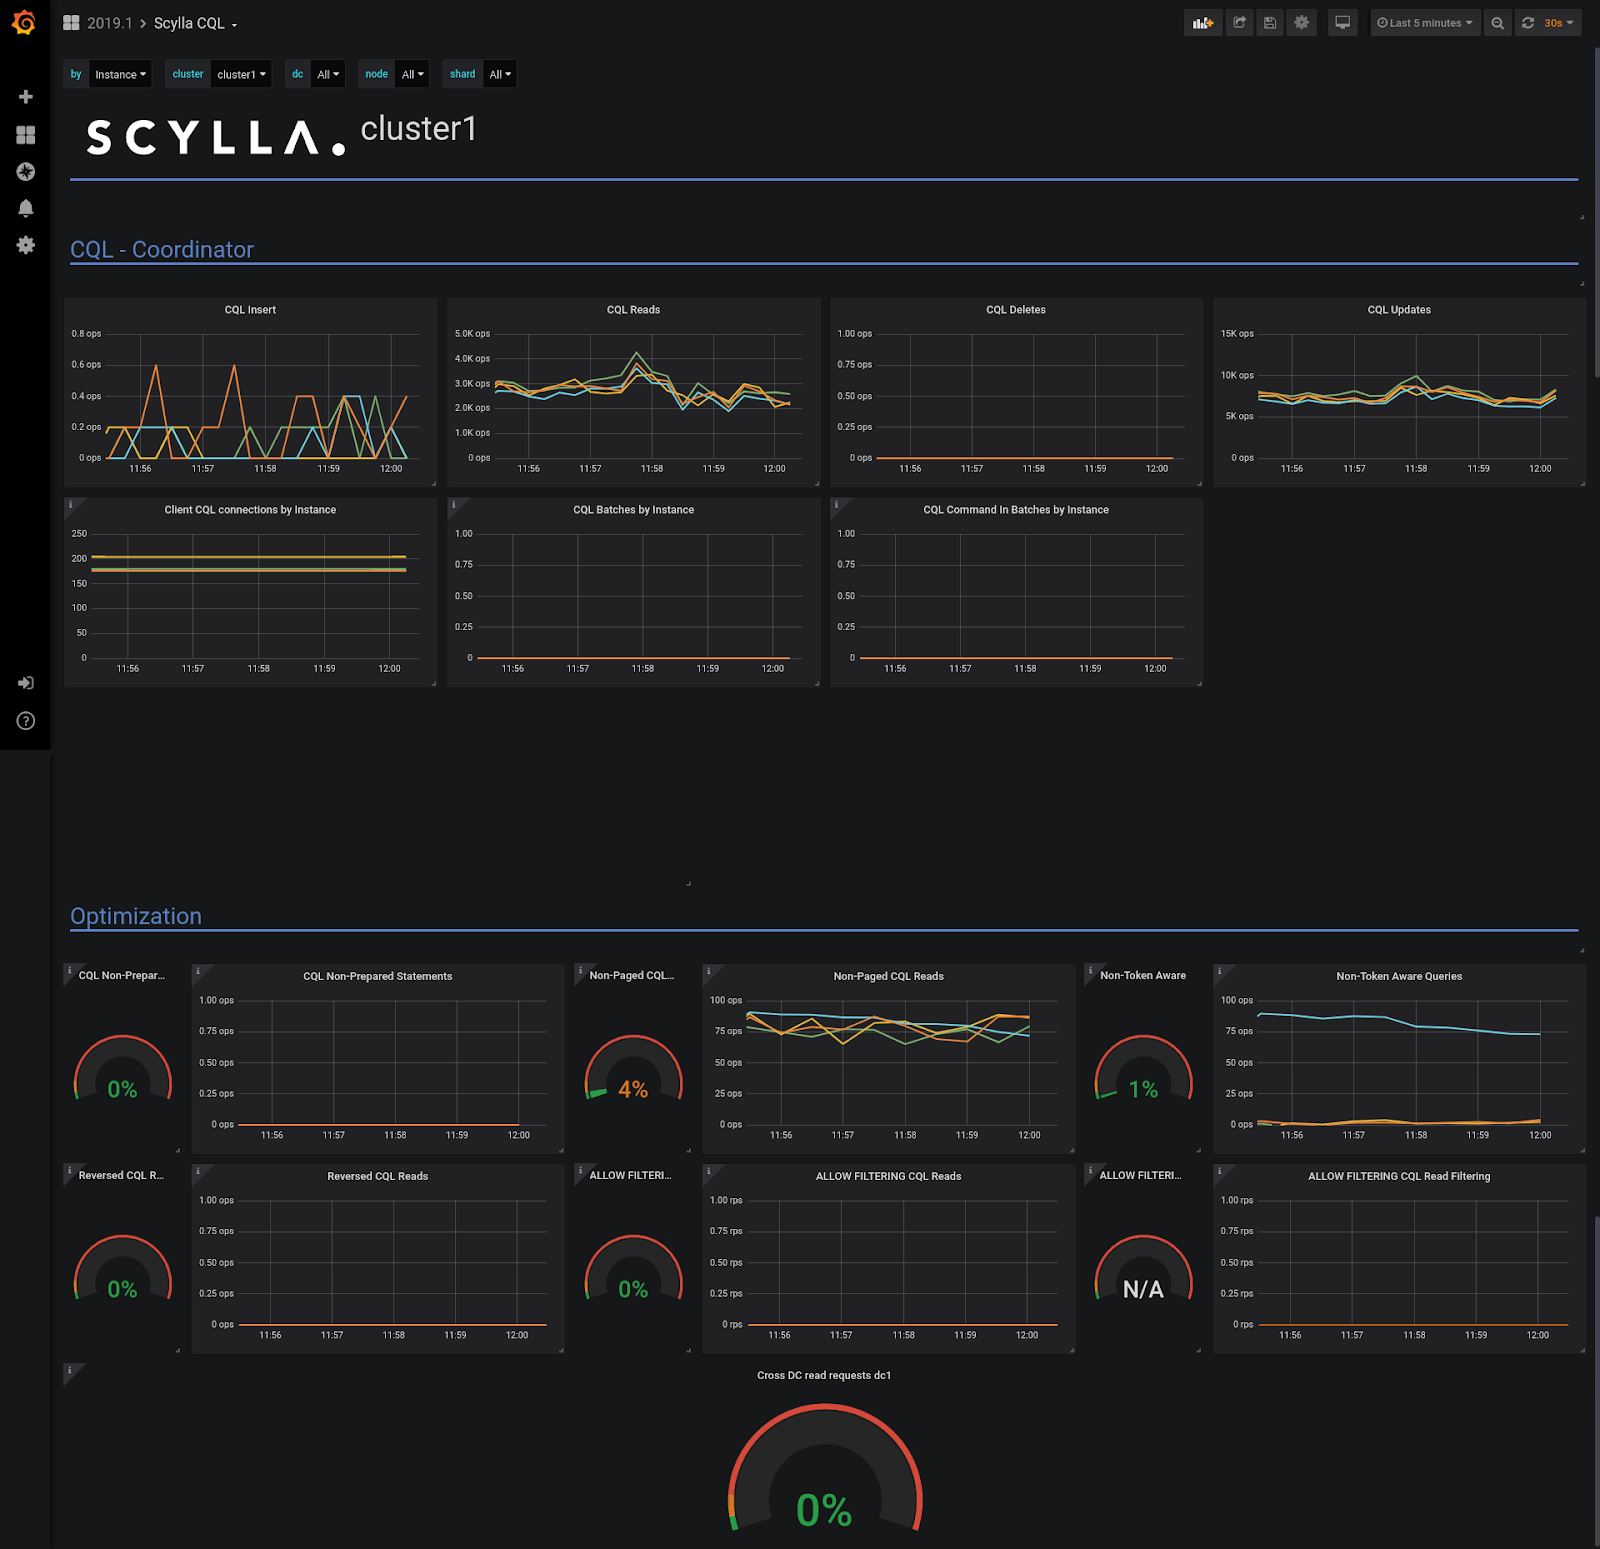The image size is (1600, 1549).
Task: Open the CQL Insert panel title menu
Action: coord(250,310)
